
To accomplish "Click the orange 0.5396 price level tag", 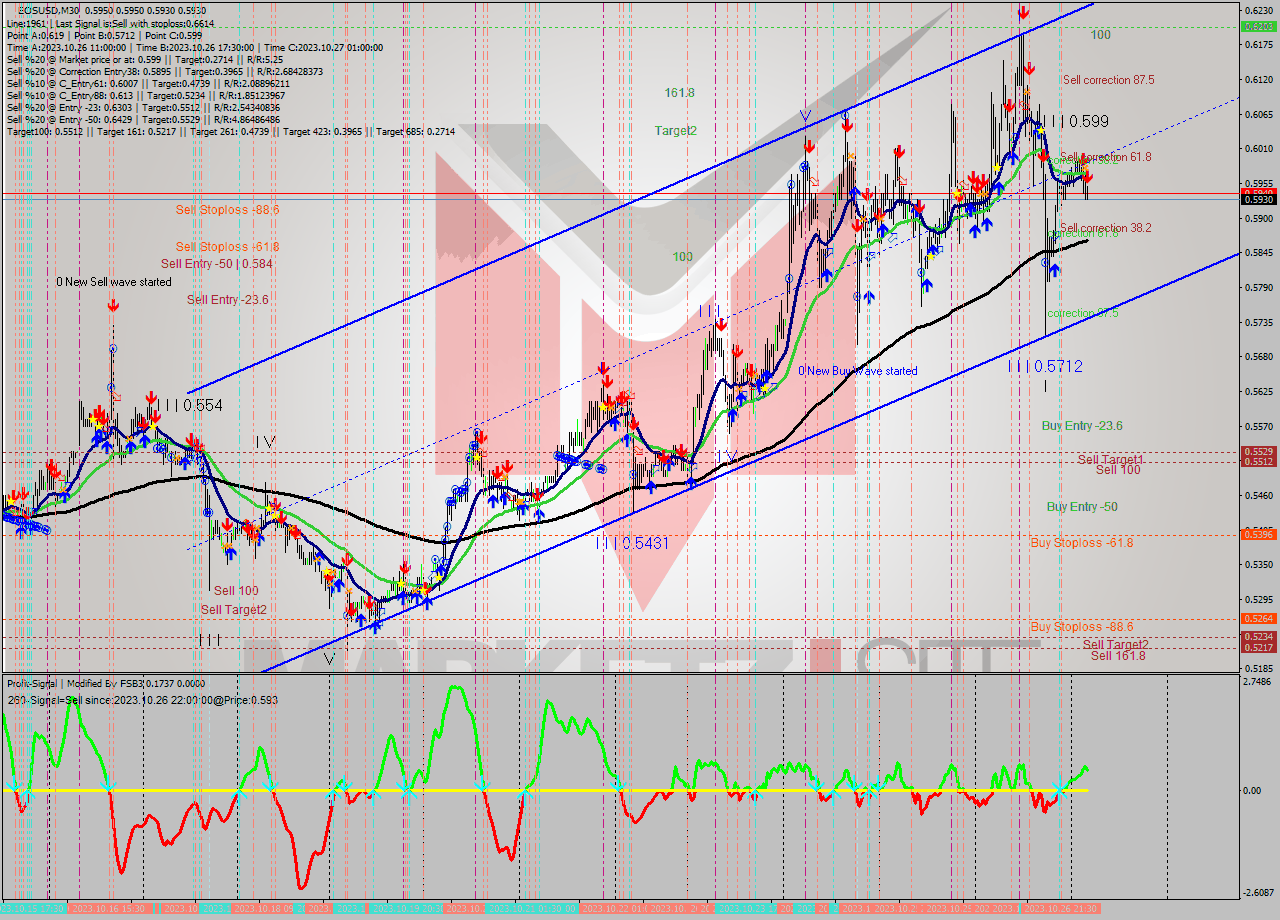I will pos(1258,535).
